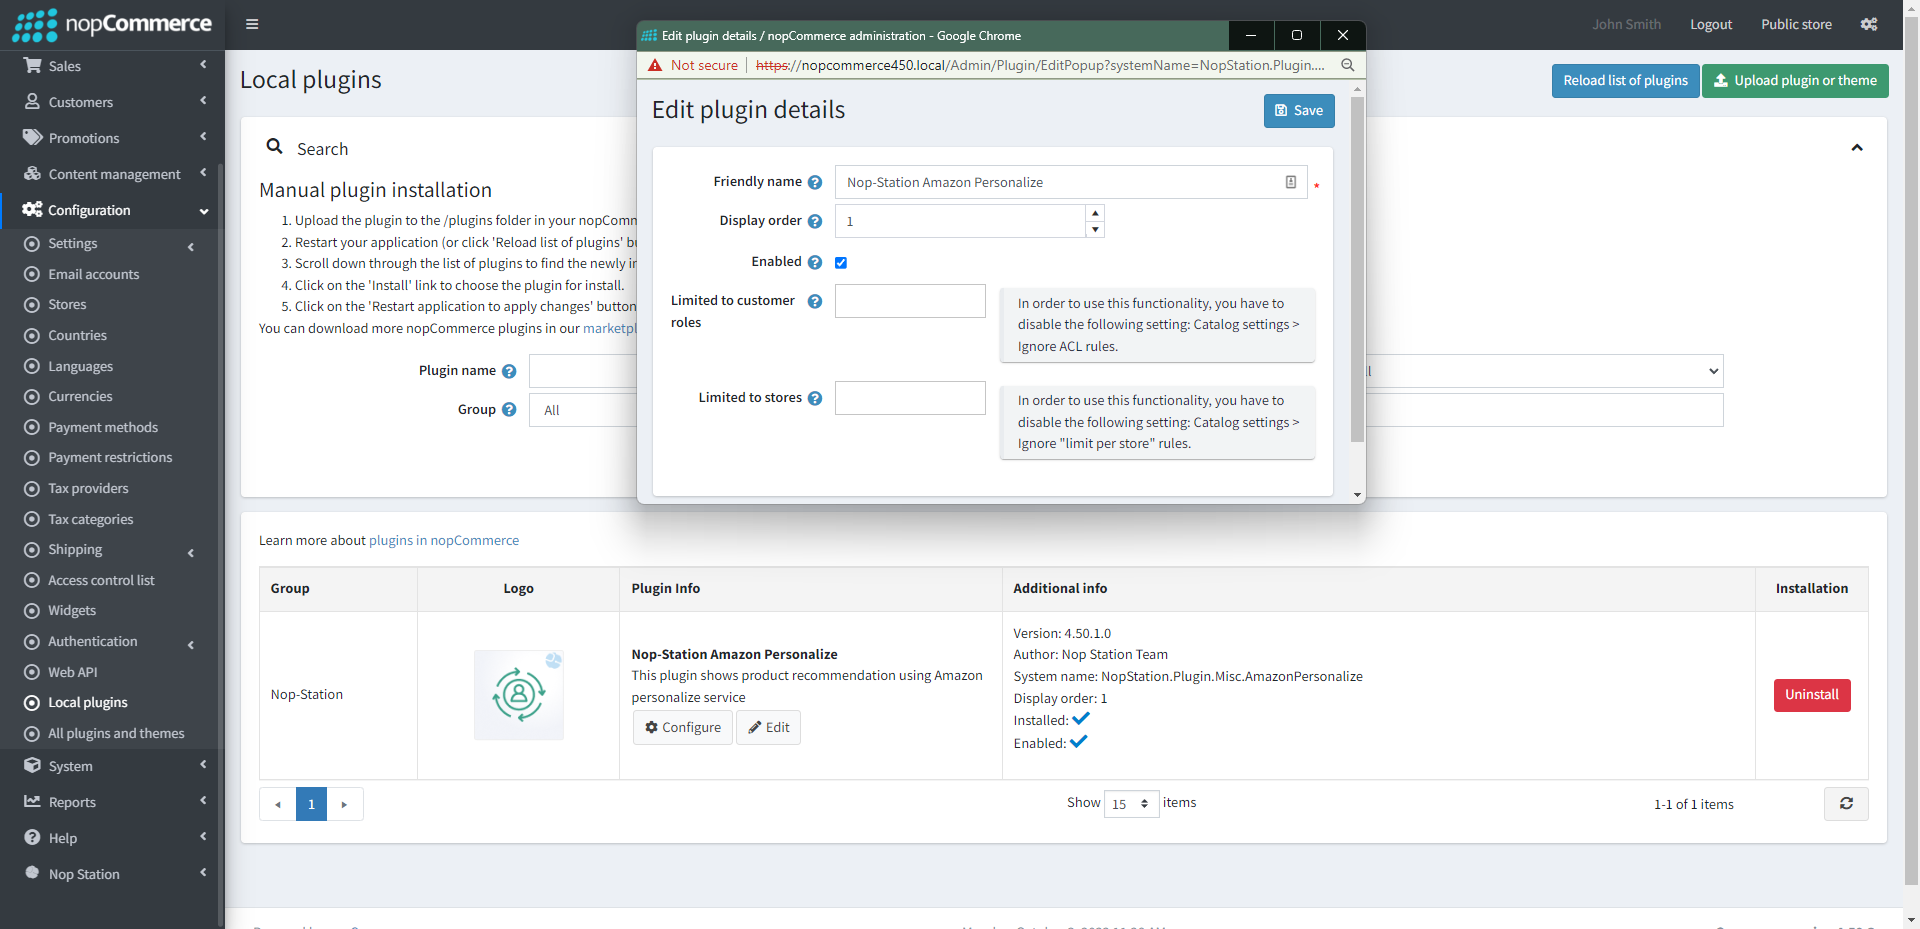Click the Amazon Personalize plugin logo

pos(519,695)
